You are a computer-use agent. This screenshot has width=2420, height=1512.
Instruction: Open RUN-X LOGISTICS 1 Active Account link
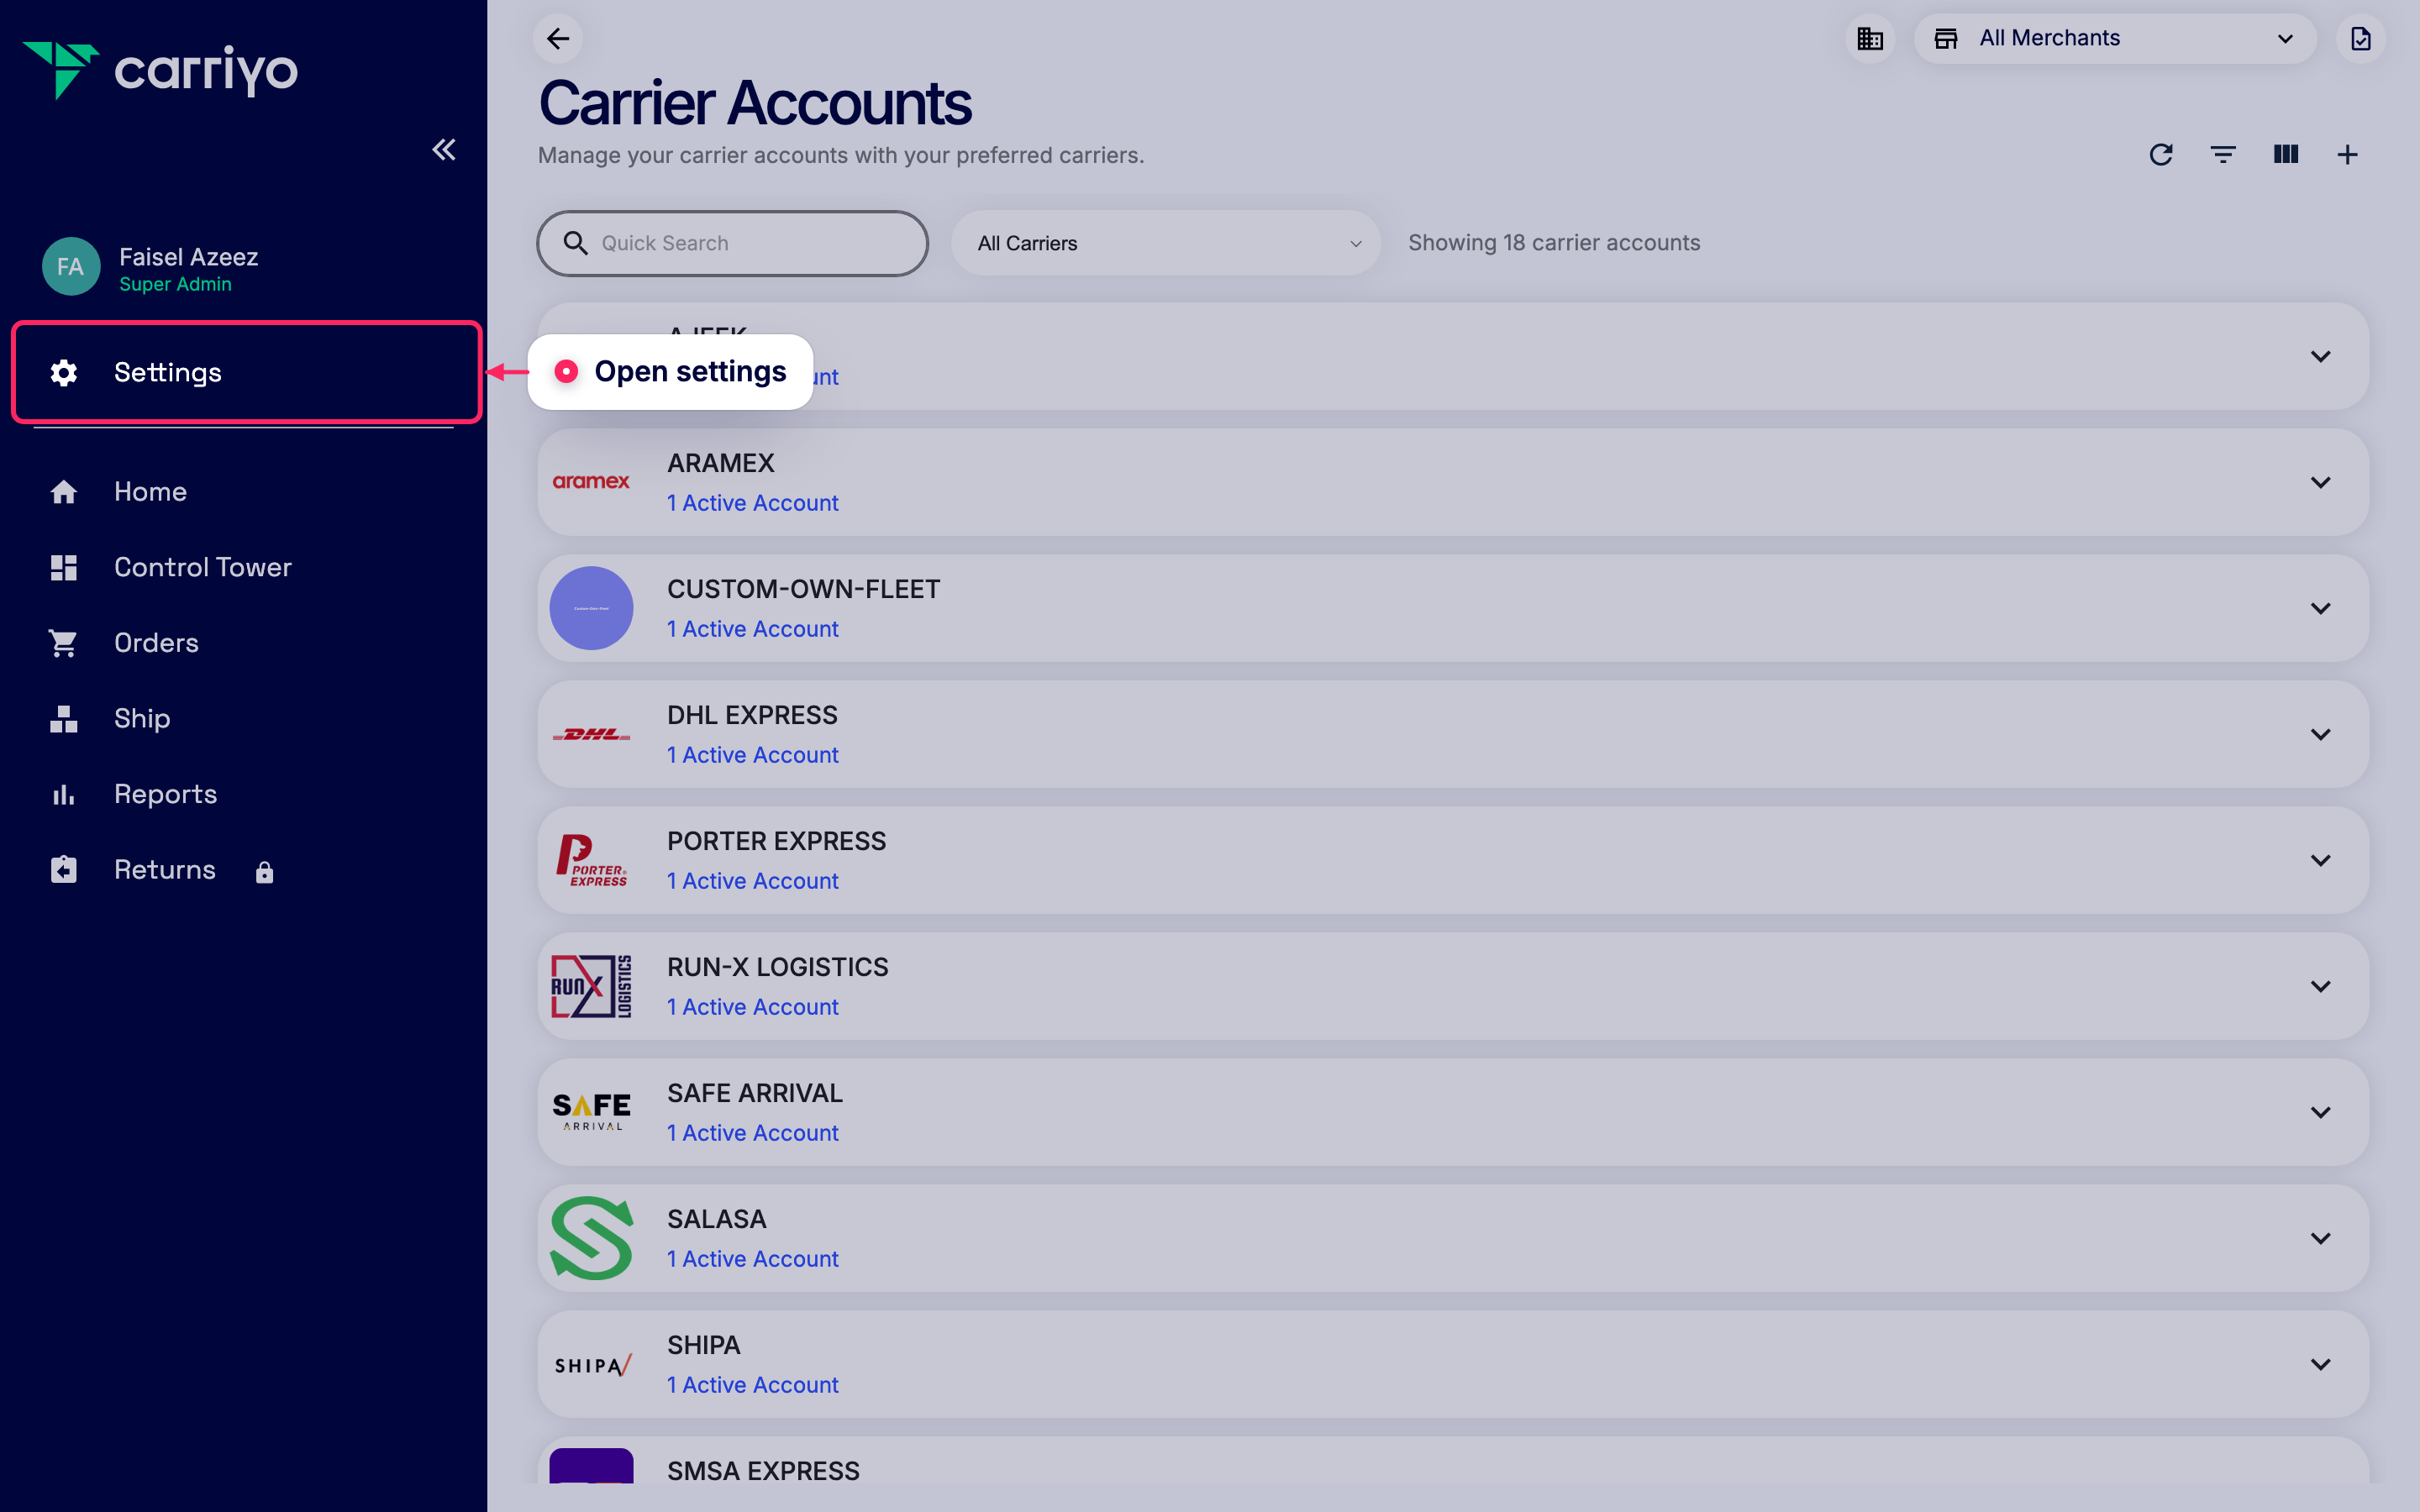pos(752,1007)
